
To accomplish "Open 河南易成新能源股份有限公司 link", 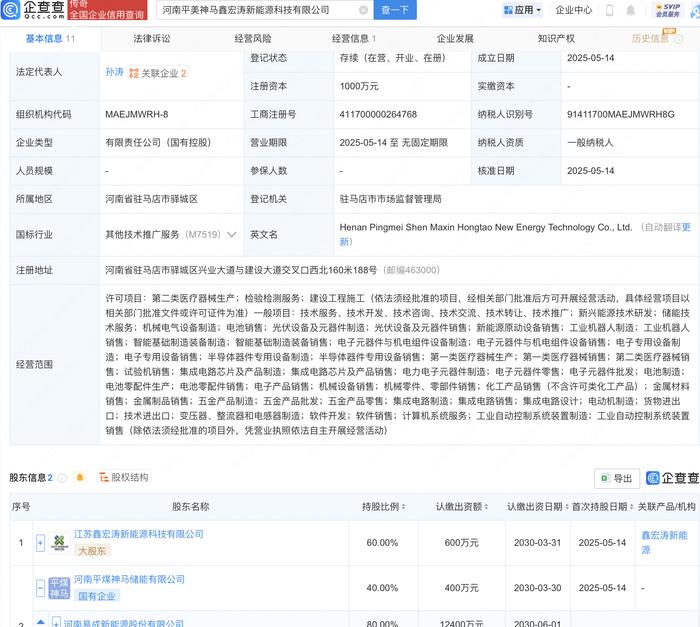I will point(123,623).
